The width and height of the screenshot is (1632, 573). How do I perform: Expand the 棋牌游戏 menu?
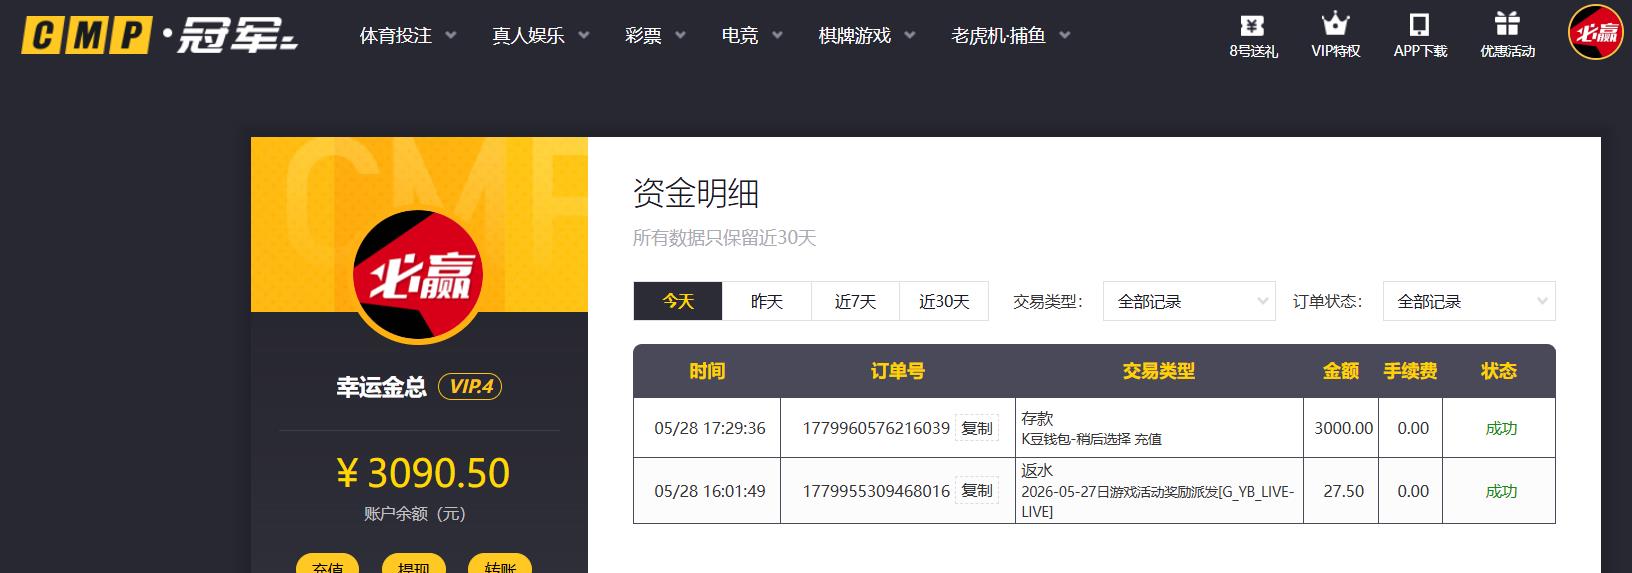coord(867,36)
